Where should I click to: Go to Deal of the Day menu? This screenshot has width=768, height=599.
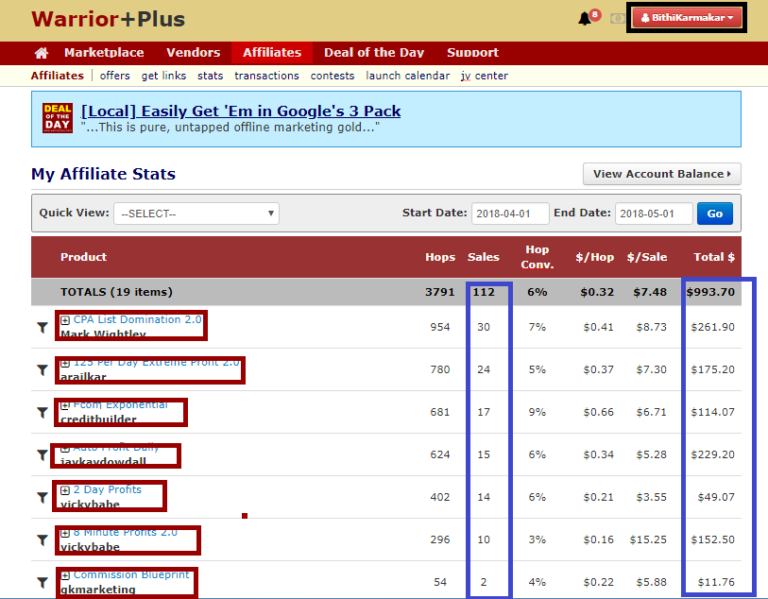click(x=374, y=53)
